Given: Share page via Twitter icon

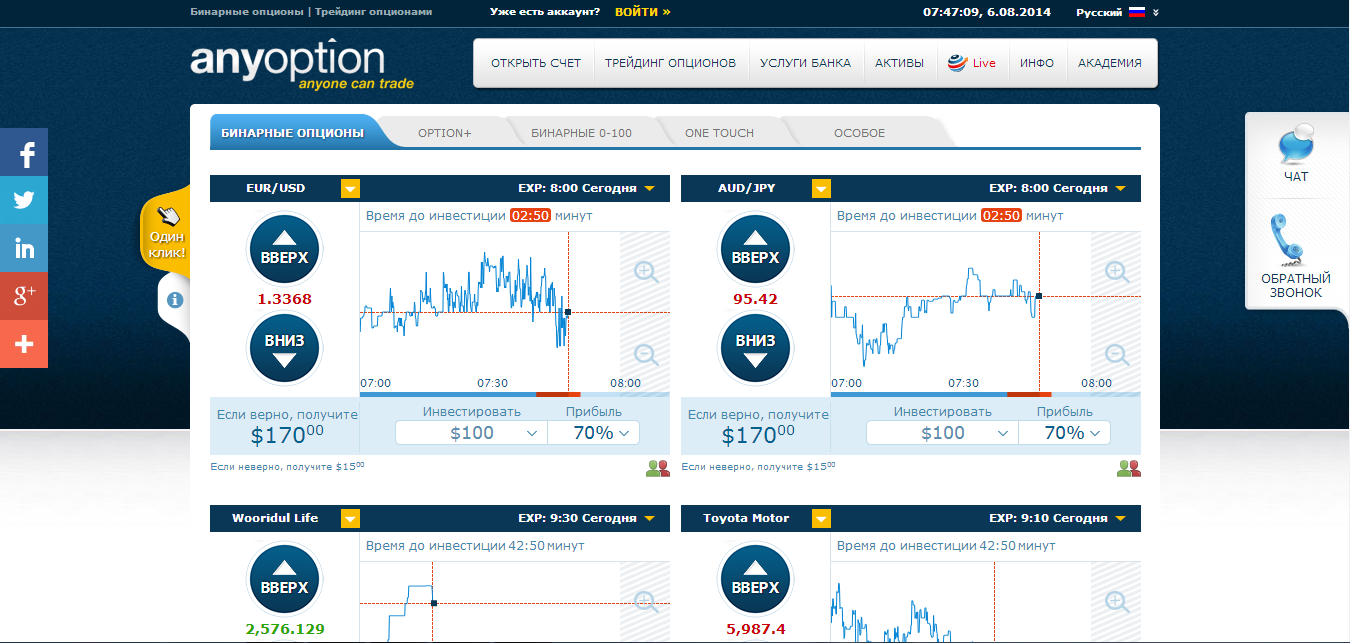Looking at the screenshot, I should (24, 201).
